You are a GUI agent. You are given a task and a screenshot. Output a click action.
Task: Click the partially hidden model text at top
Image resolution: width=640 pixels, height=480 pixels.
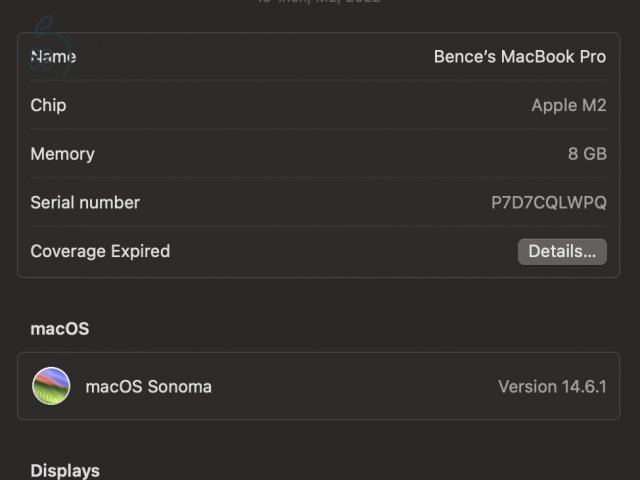[x=318, y=3]
